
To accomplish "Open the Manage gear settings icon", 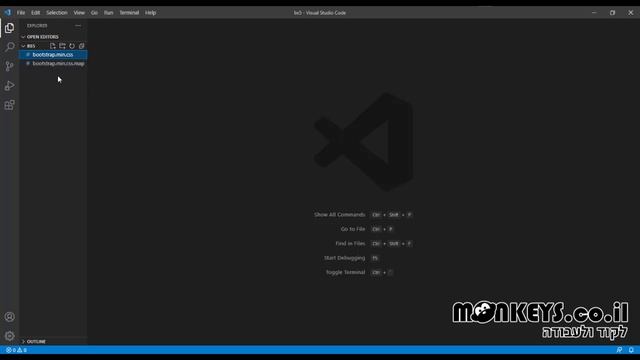I will (9, 336).
